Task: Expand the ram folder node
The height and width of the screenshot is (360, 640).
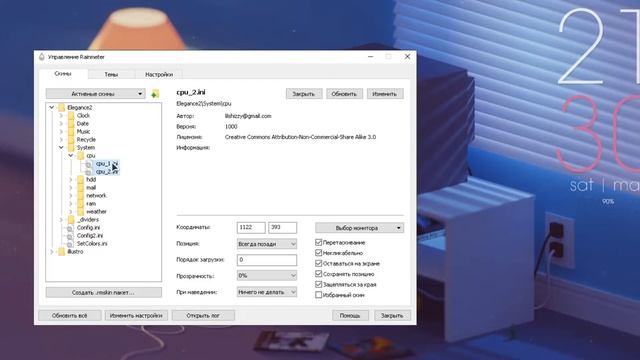Action: (71, 204)
